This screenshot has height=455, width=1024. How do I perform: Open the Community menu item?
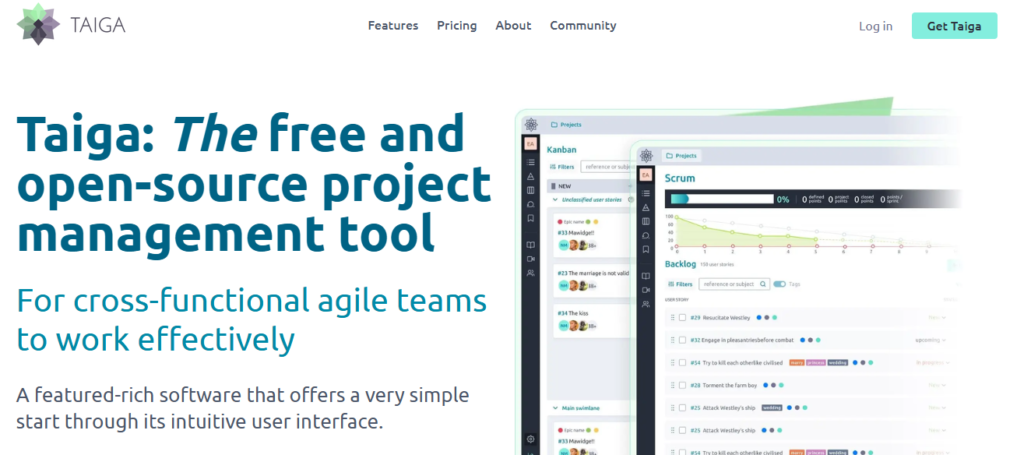tap(583, 25)
